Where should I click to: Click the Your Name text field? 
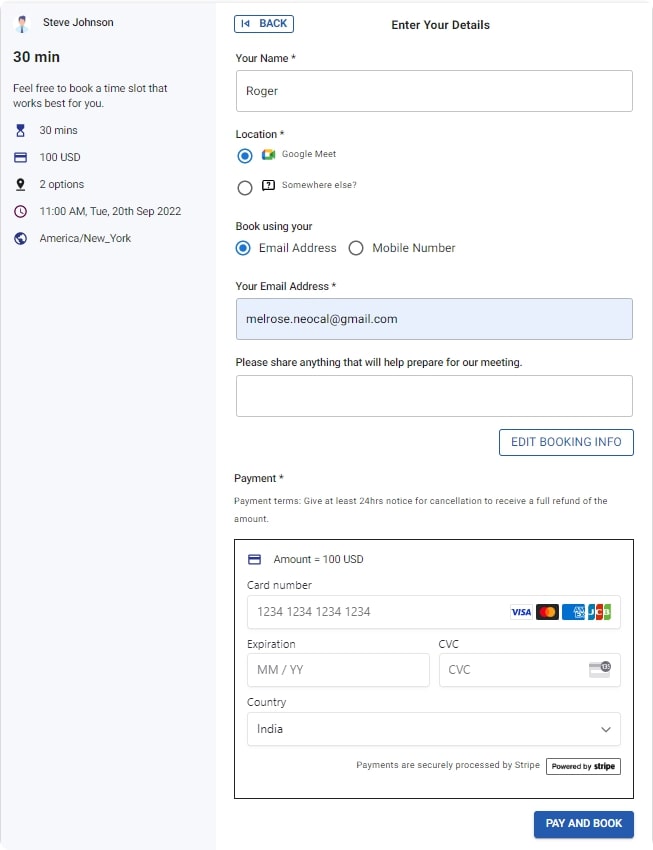tap(434, 91)
